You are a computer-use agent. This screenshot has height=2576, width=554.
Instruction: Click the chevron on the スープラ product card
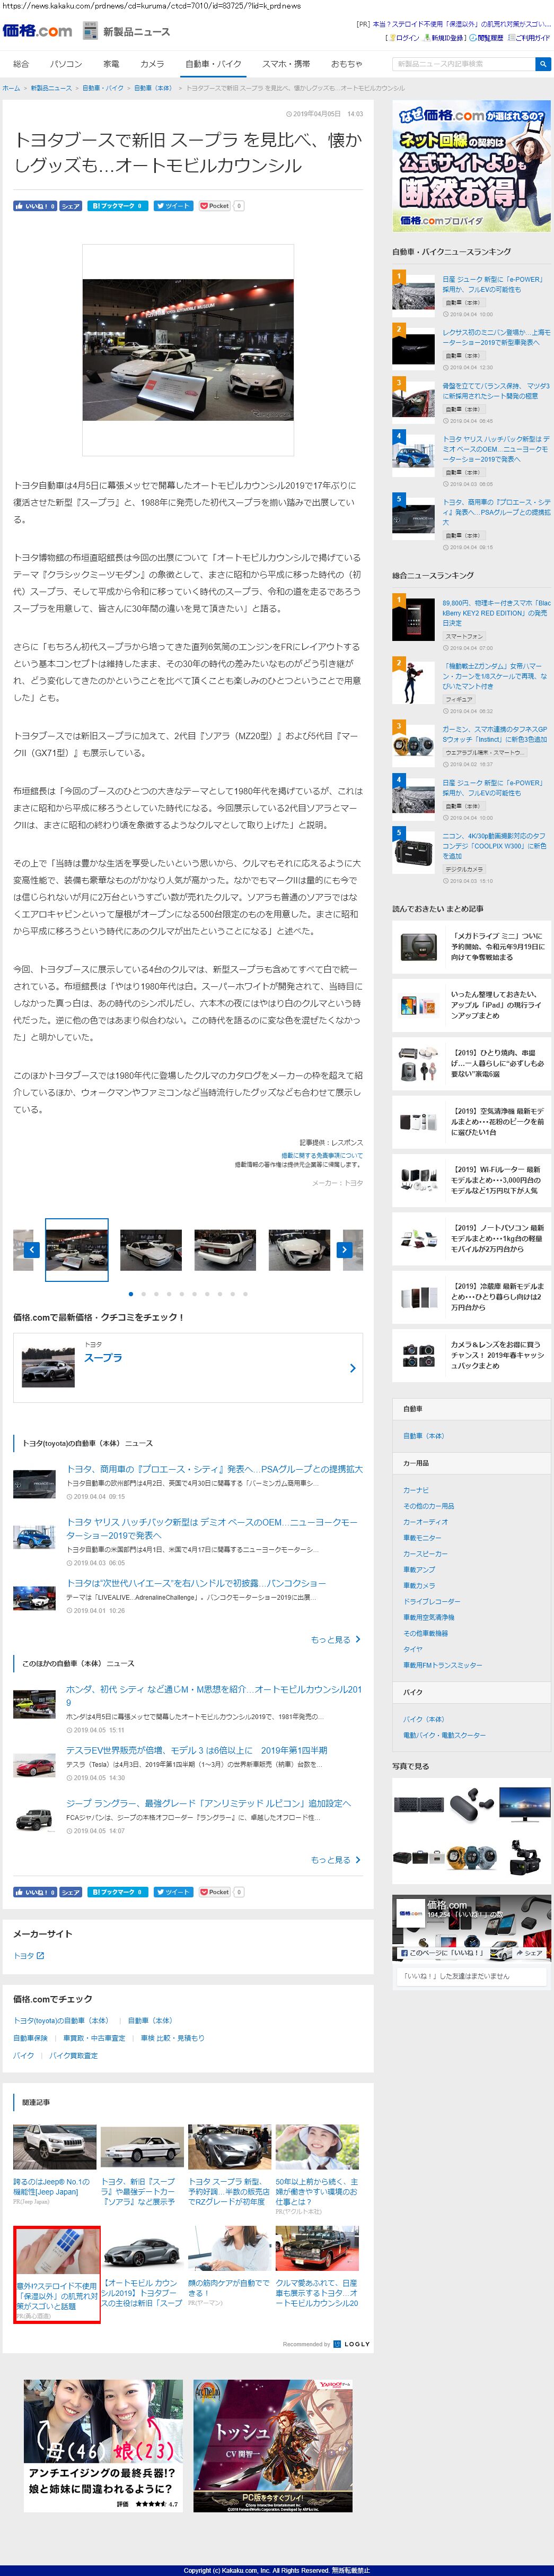click(x=352, y=1369)
